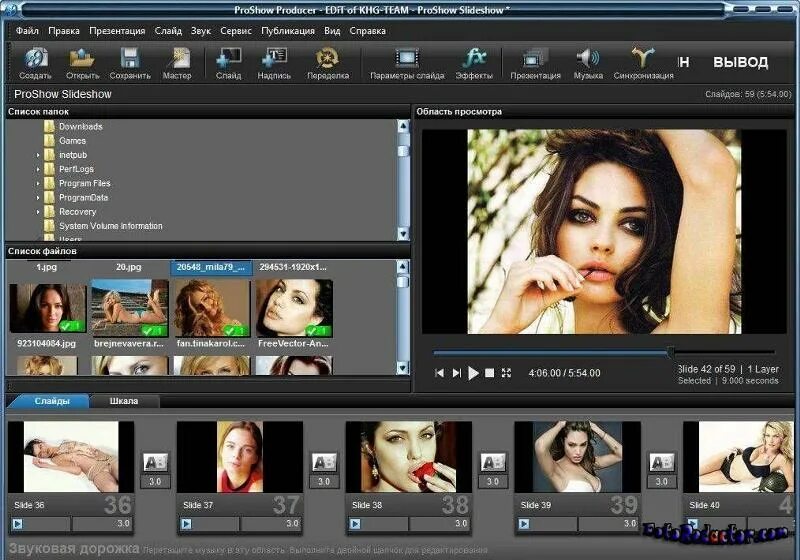The image size is (800, 560).
Task: Click play icon under Slide 39
Action: tap(524, 524)
